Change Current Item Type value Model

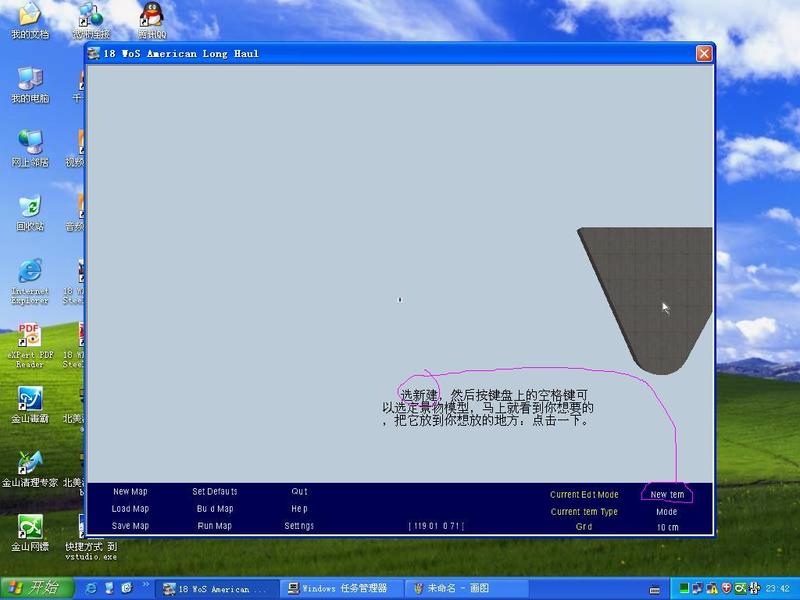(x=667, y=512)
